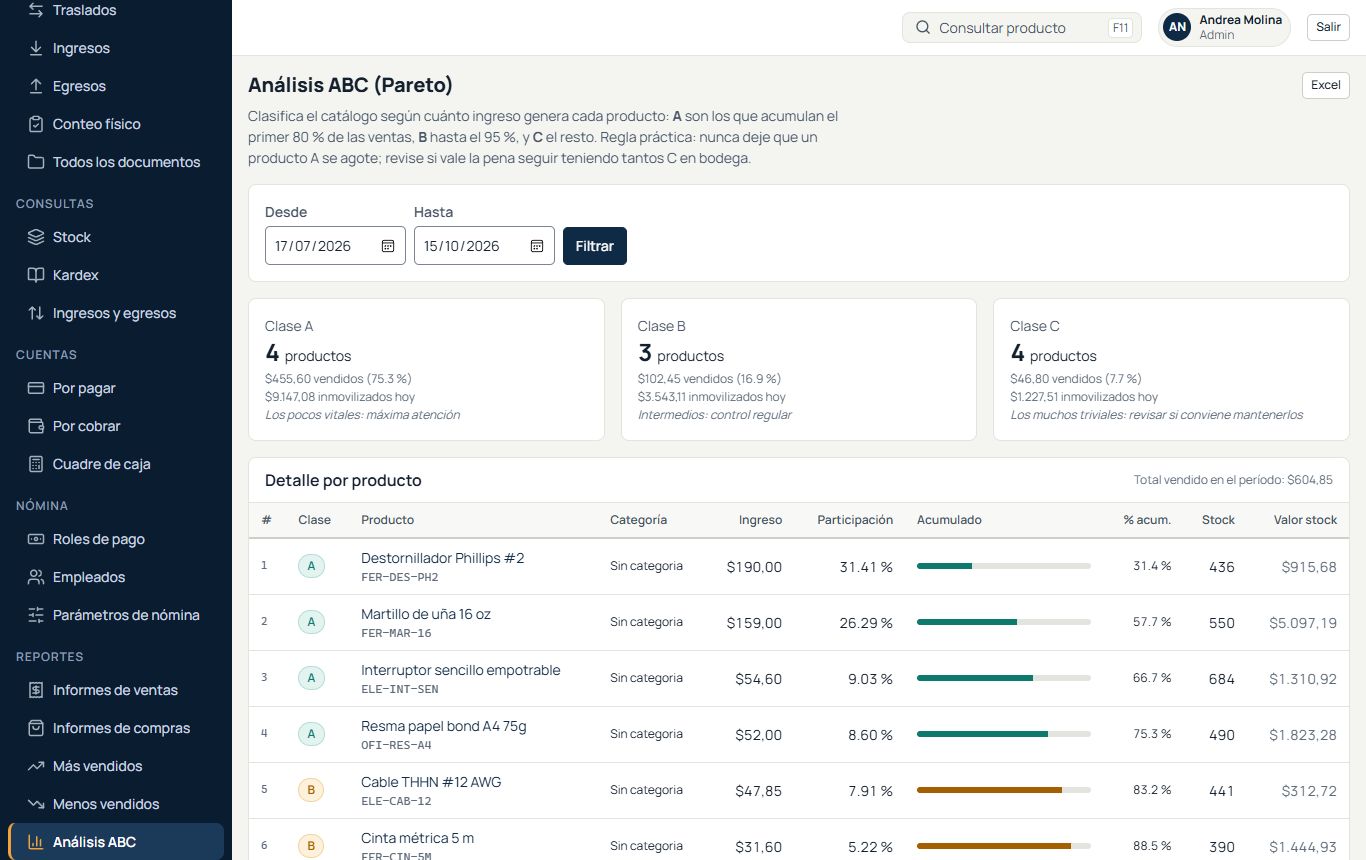The image size is (1366, 860).
Task: Log out using the Salir button
Action: pyautogui.click(x=1328, y=27)
